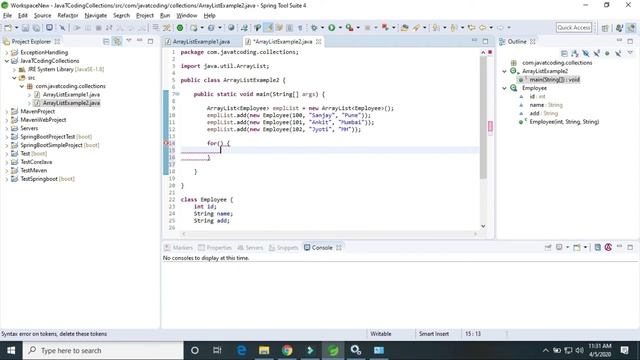640x360 pixels.
Task: Collapse the JavaTCodingCollections project
Action: click(x=7, y=61)
